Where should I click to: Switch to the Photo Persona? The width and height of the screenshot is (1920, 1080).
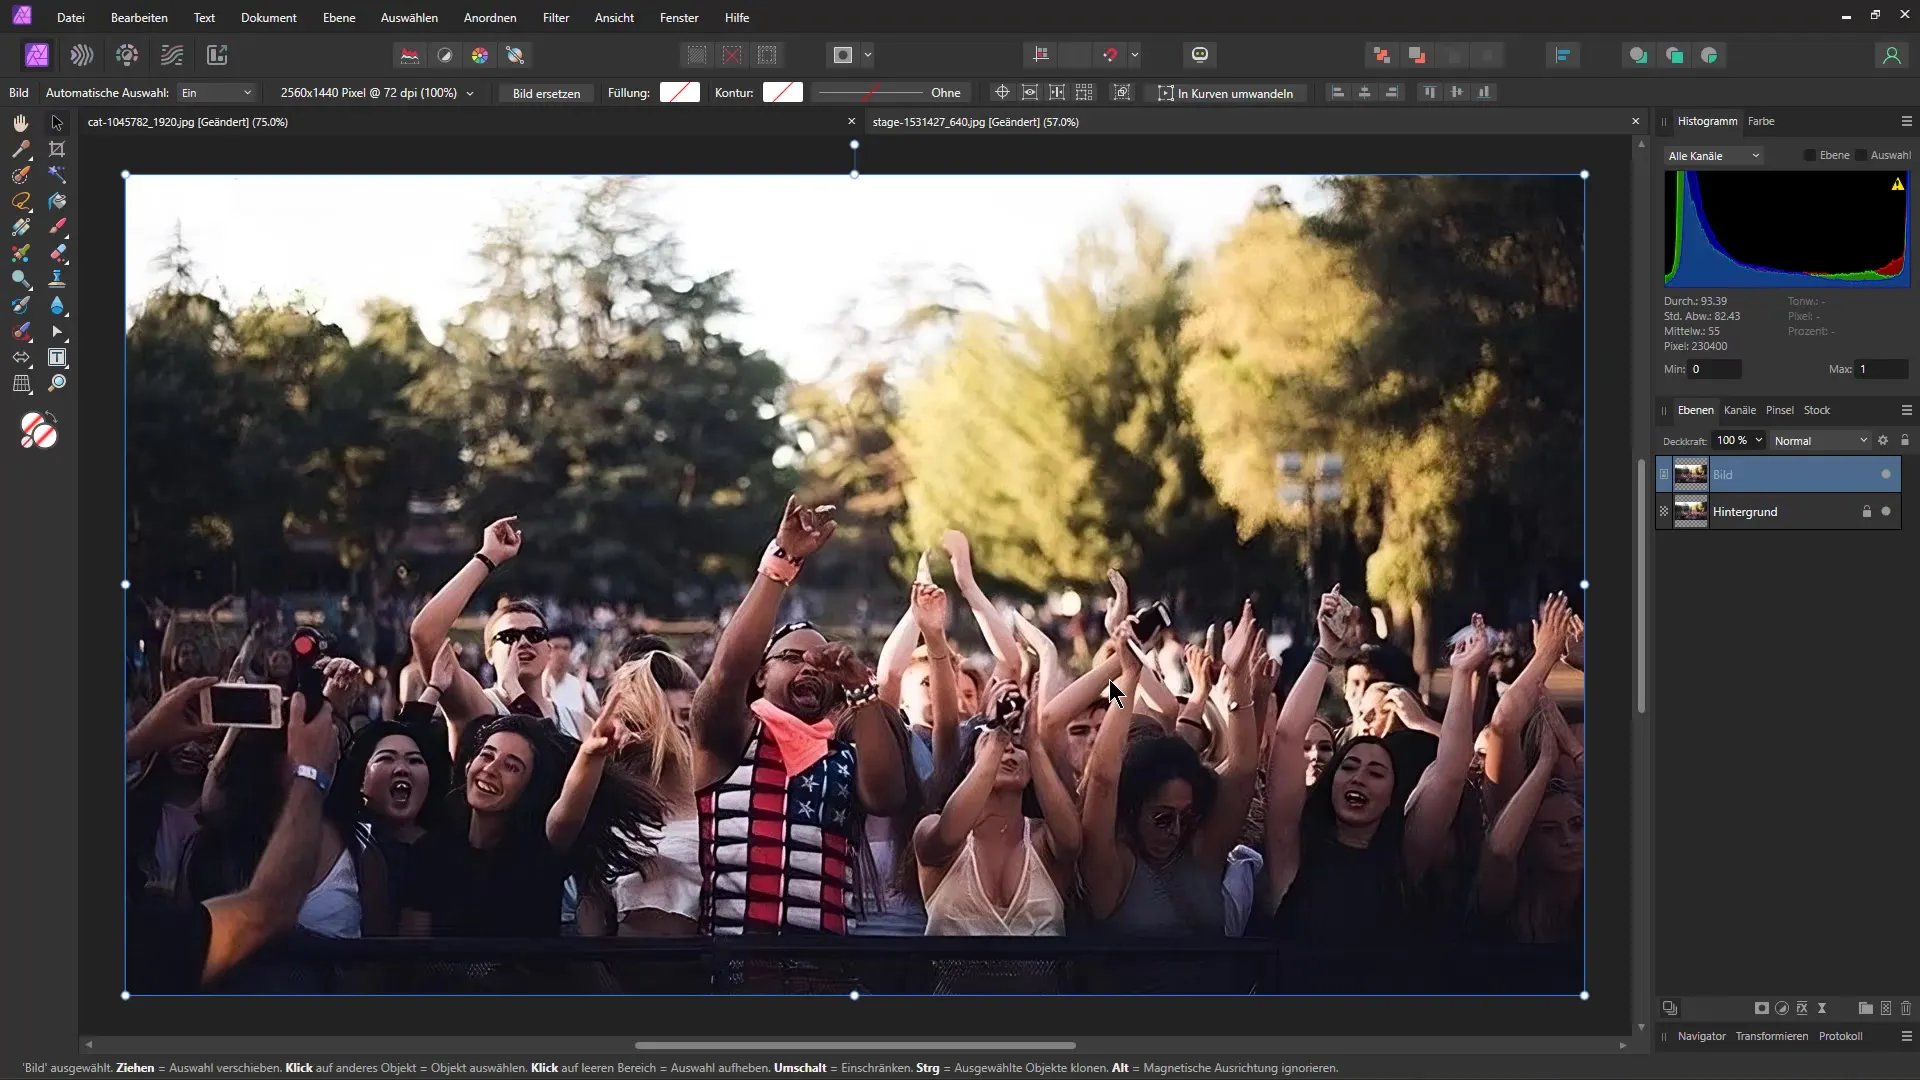coord(37,55)
